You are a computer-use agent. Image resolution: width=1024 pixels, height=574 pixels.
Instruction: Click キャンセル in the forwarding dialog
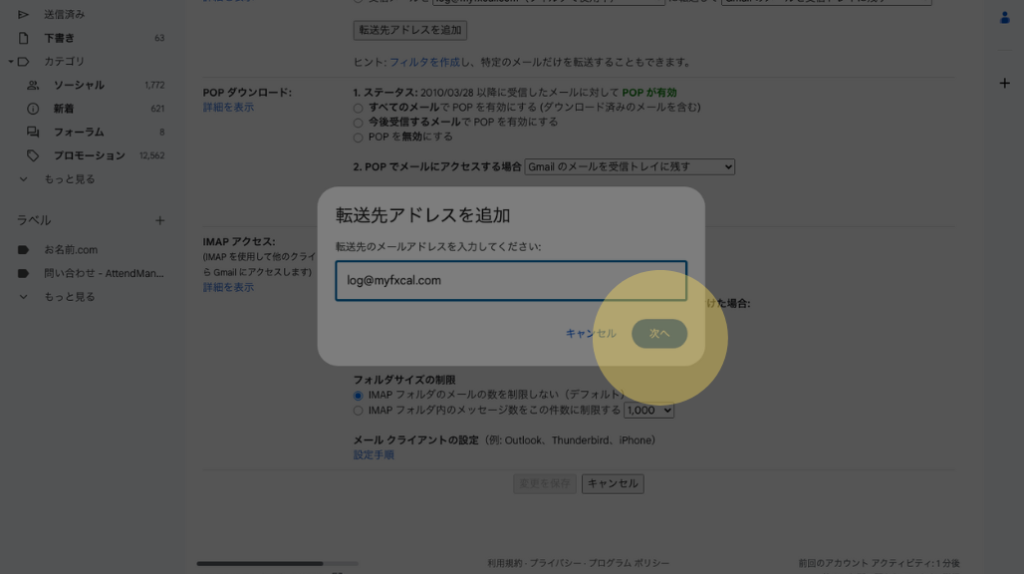pos(590,334)
